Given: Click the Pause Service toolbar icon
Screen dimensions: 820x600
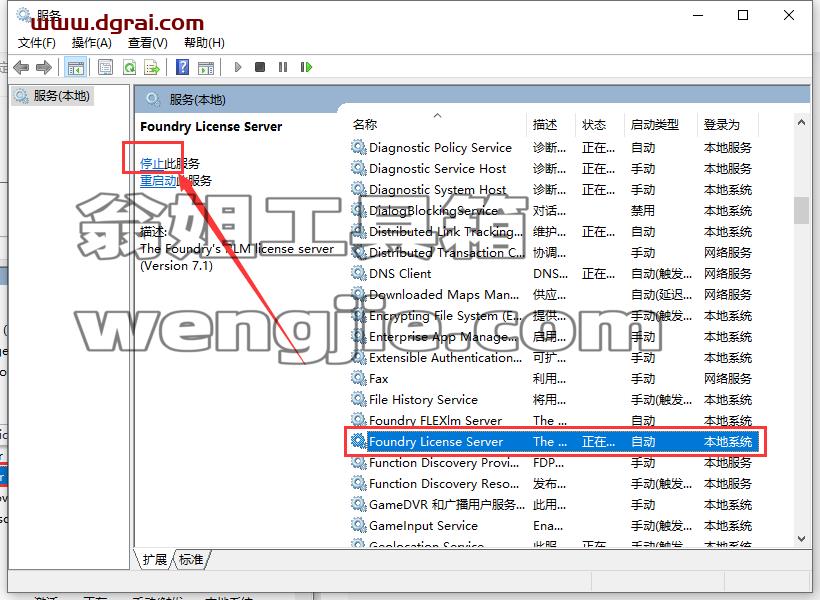Looking at the screenshot, I should (x=283, y=67).
